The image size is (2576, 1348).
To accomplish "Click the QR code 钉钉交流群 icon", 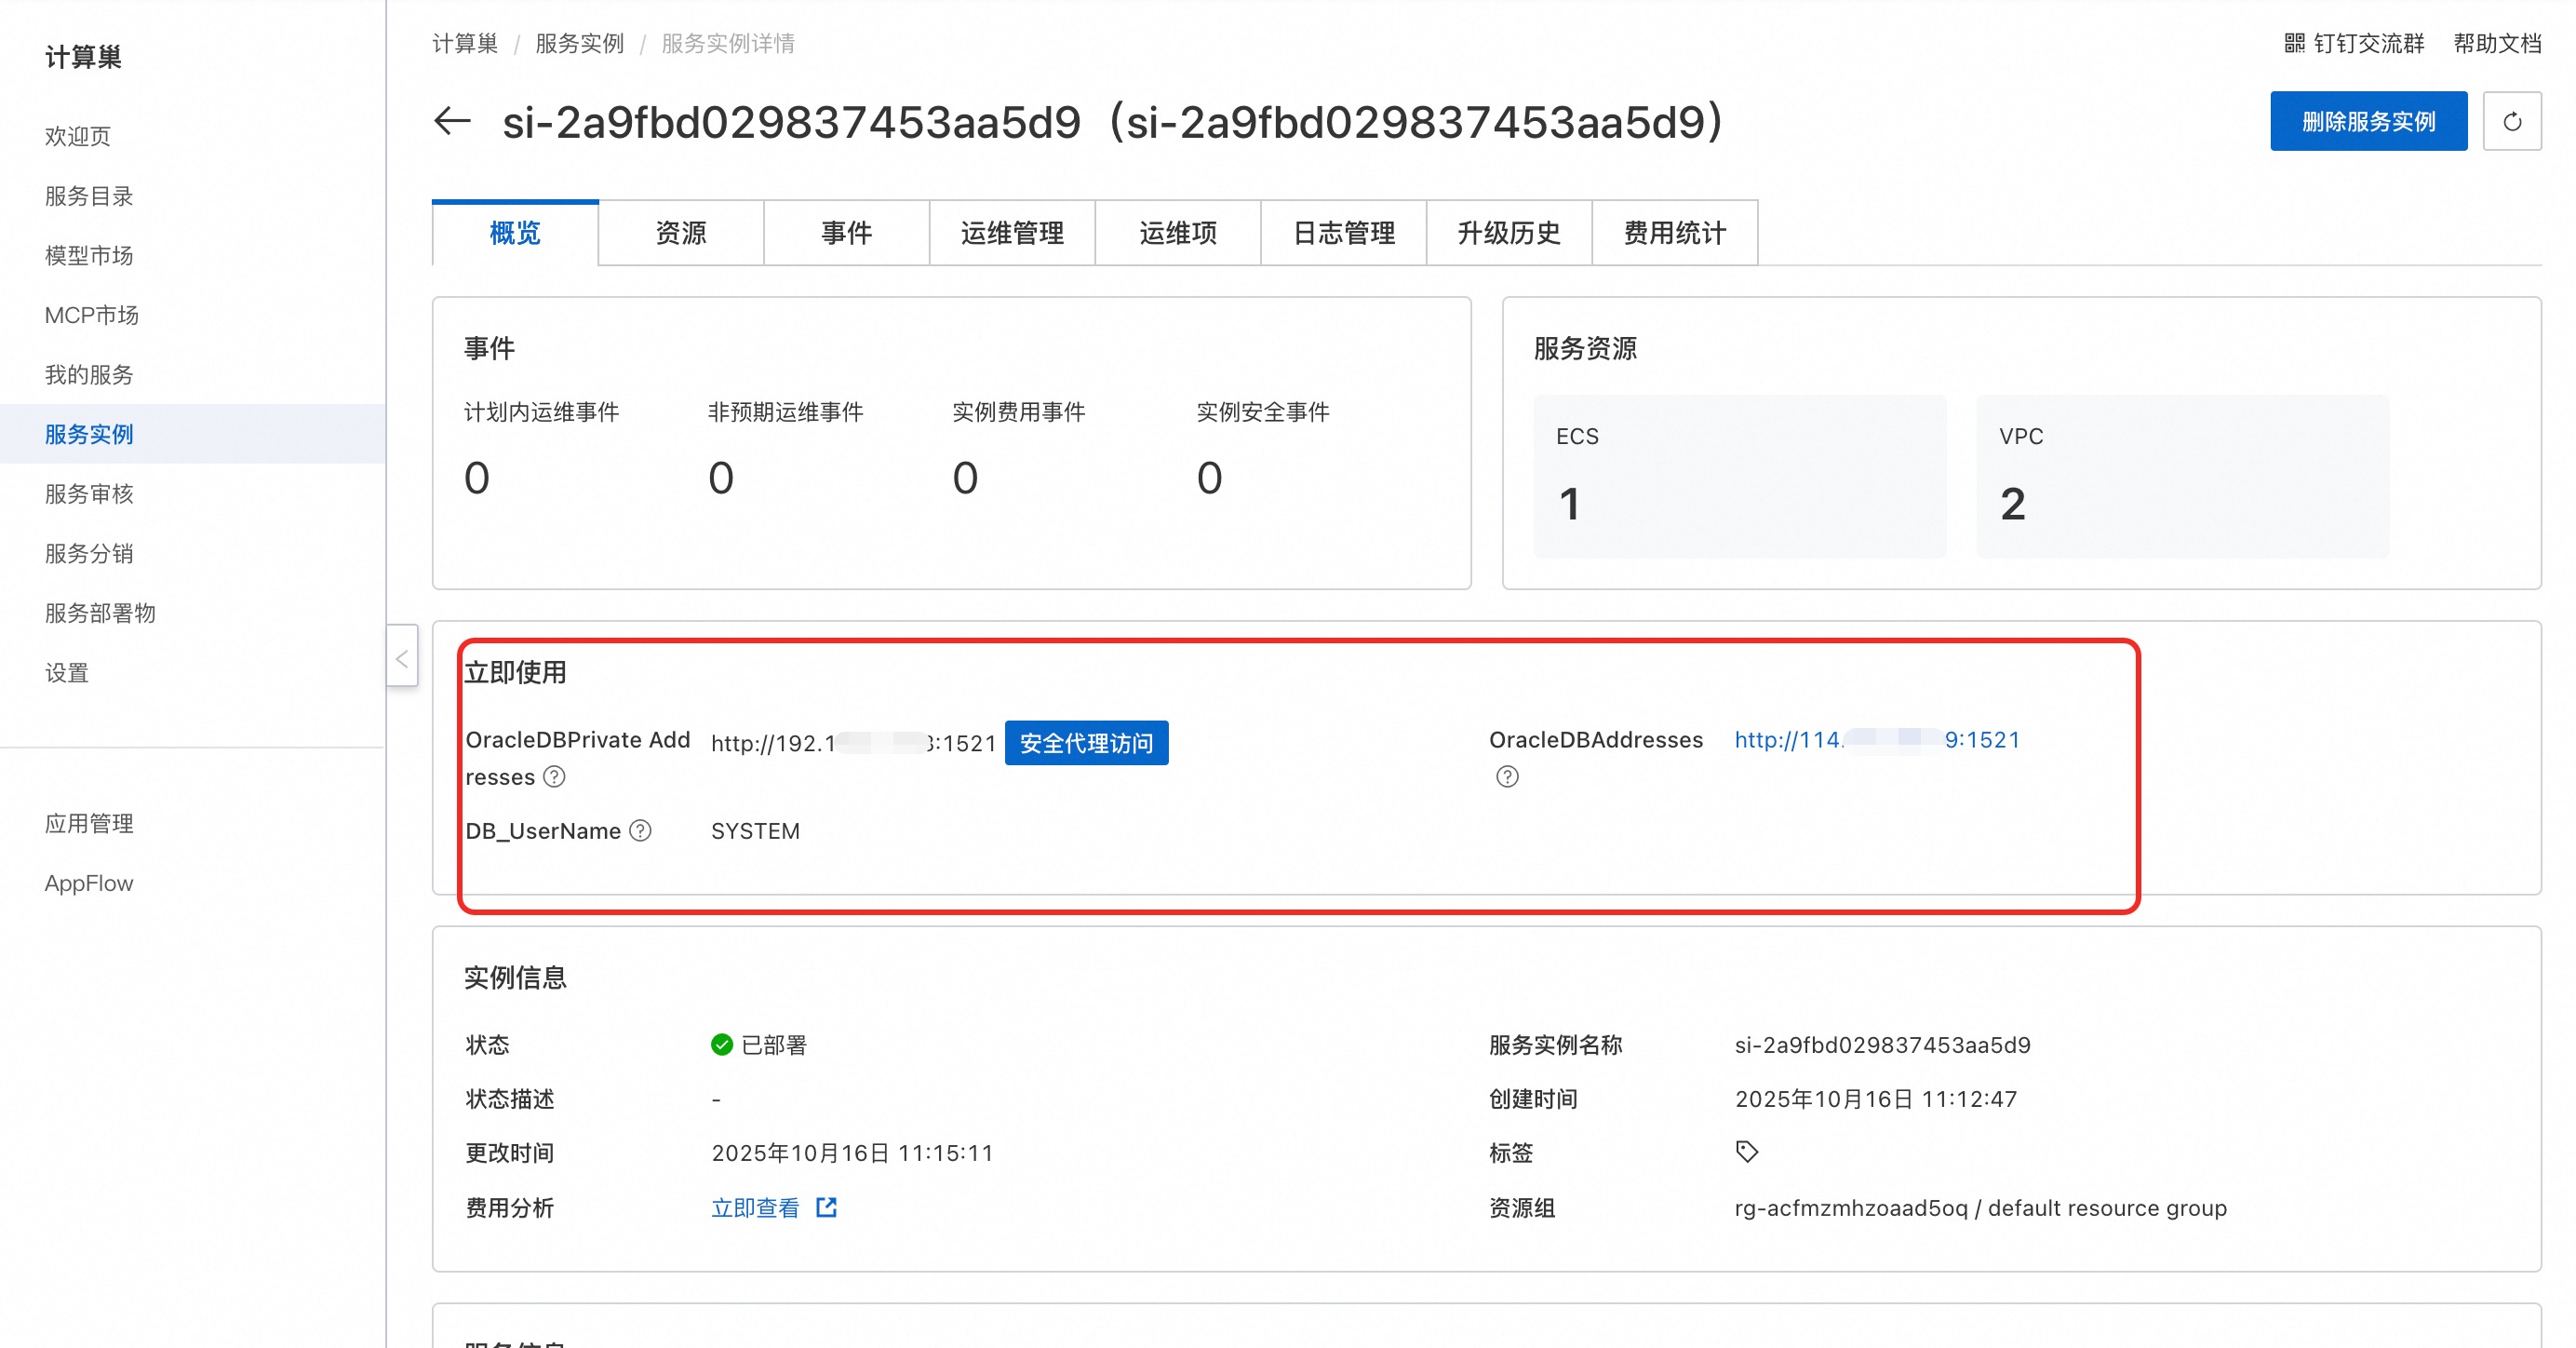I will pos(2294,43).
